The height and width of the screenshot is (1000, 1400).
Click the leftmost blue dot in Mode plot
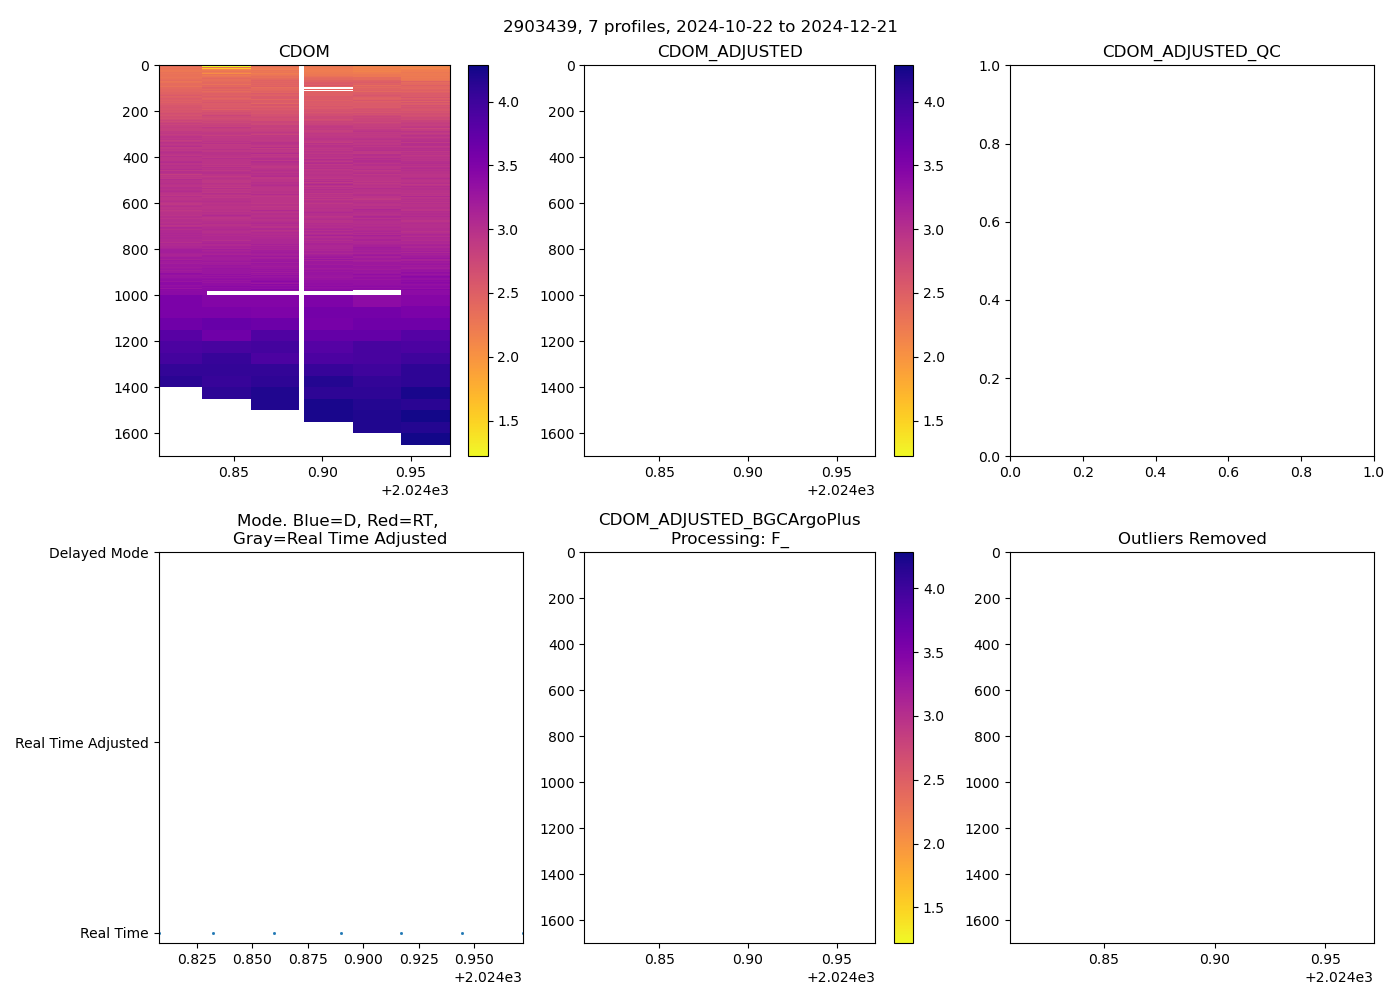coord(213,933)
